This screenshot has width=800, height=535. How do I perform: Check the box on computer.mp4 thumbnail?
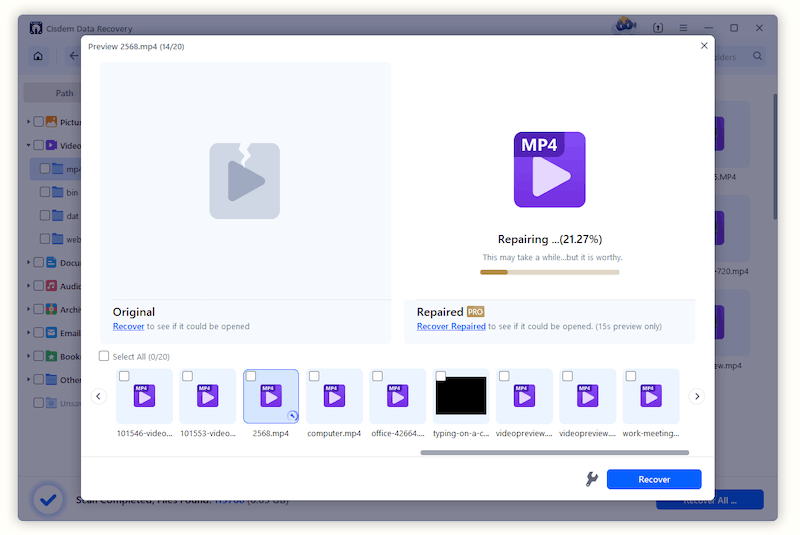pos(314,376)
